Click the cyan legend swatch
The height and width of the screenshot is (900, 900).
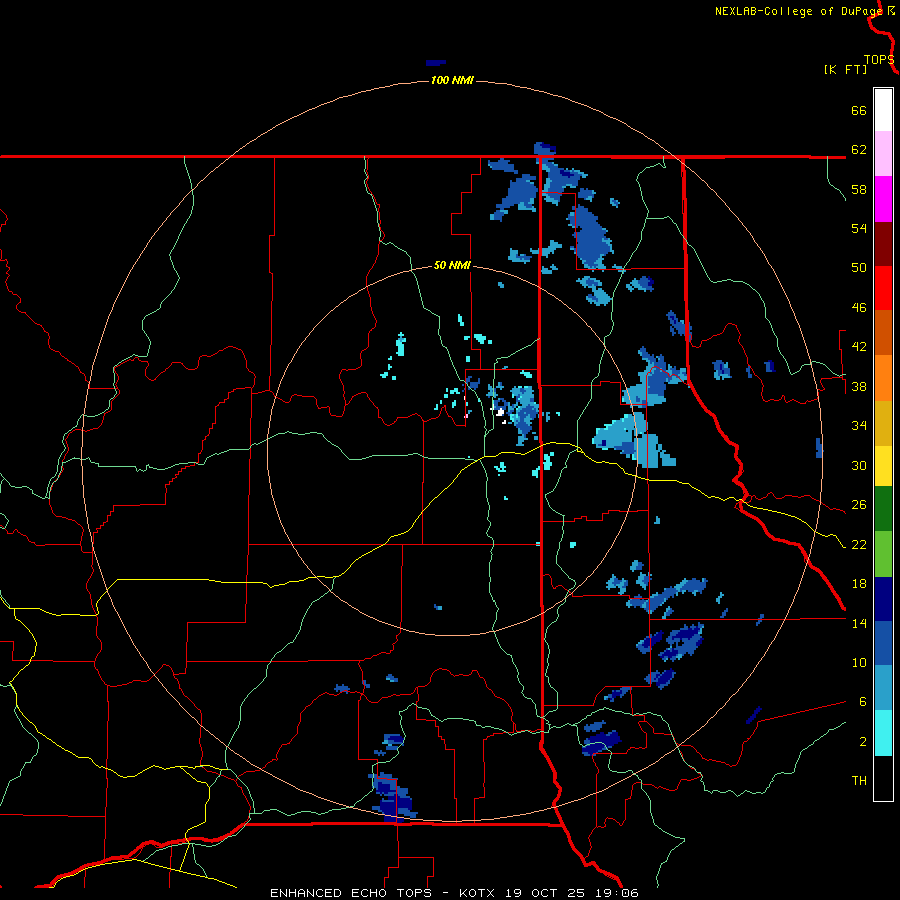pyautogui.click(x=883, y=733)
